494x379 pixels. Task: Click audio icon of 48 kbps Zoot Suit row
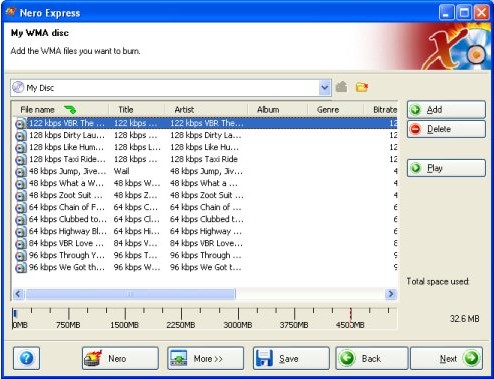click(21, 196)
